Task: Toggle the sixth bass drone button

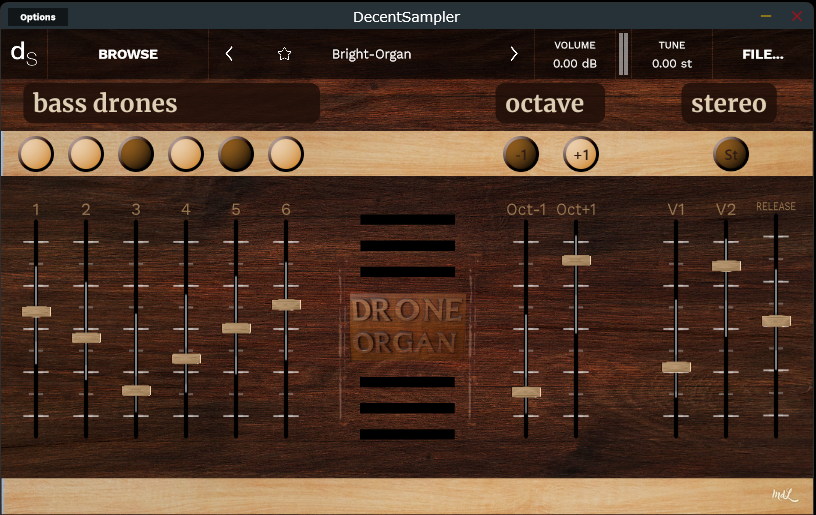Action: [286, 154]
